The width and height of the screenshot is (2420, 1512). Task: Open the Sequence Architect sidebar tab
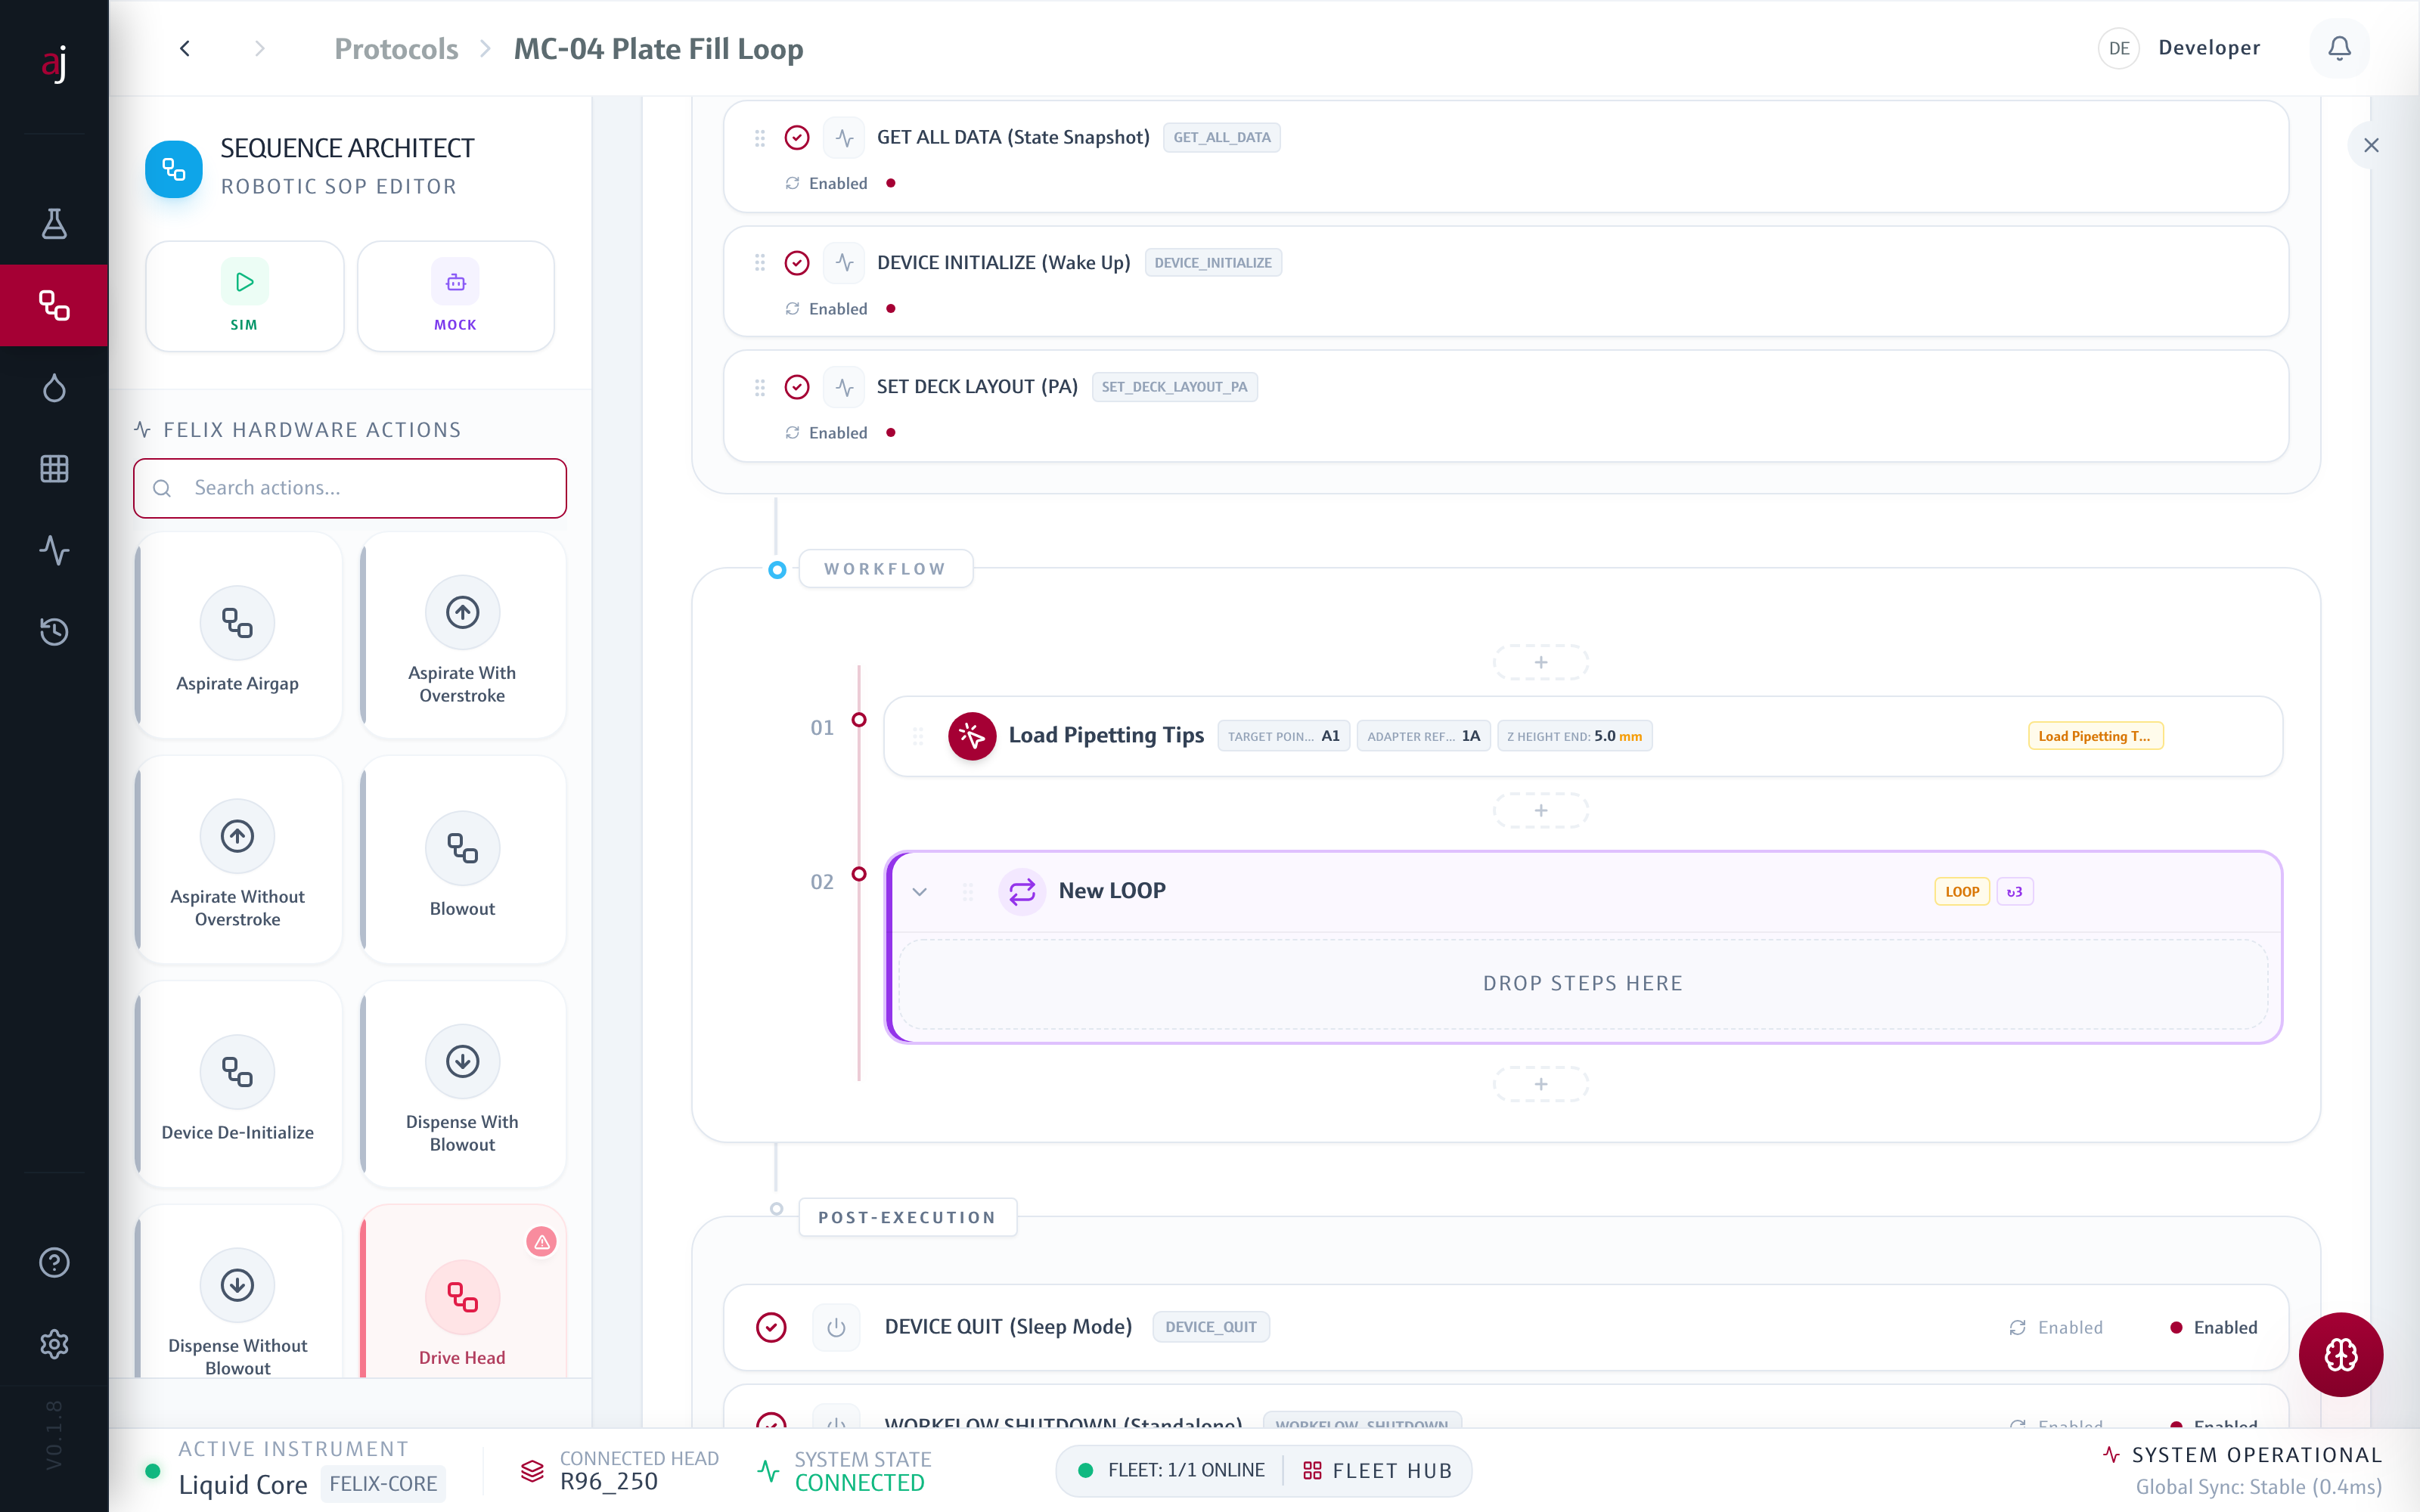coord(54,305)
